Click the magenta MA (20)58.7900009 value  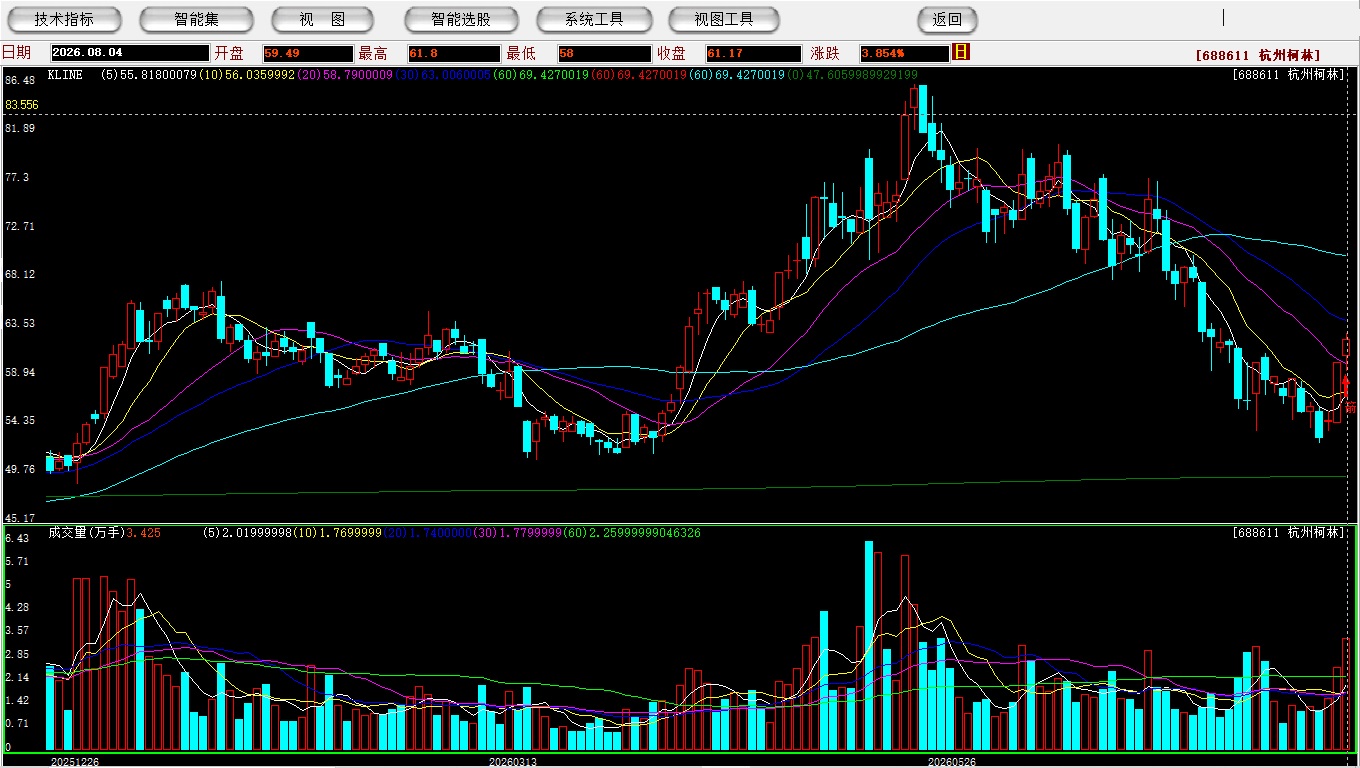click(x=344, y=75)
